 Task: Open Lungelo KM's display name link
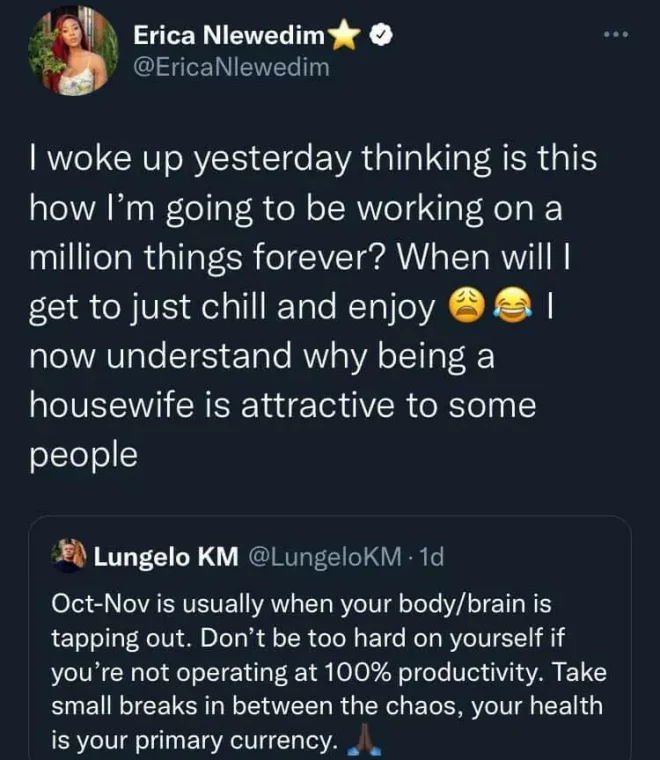(165, 558)
